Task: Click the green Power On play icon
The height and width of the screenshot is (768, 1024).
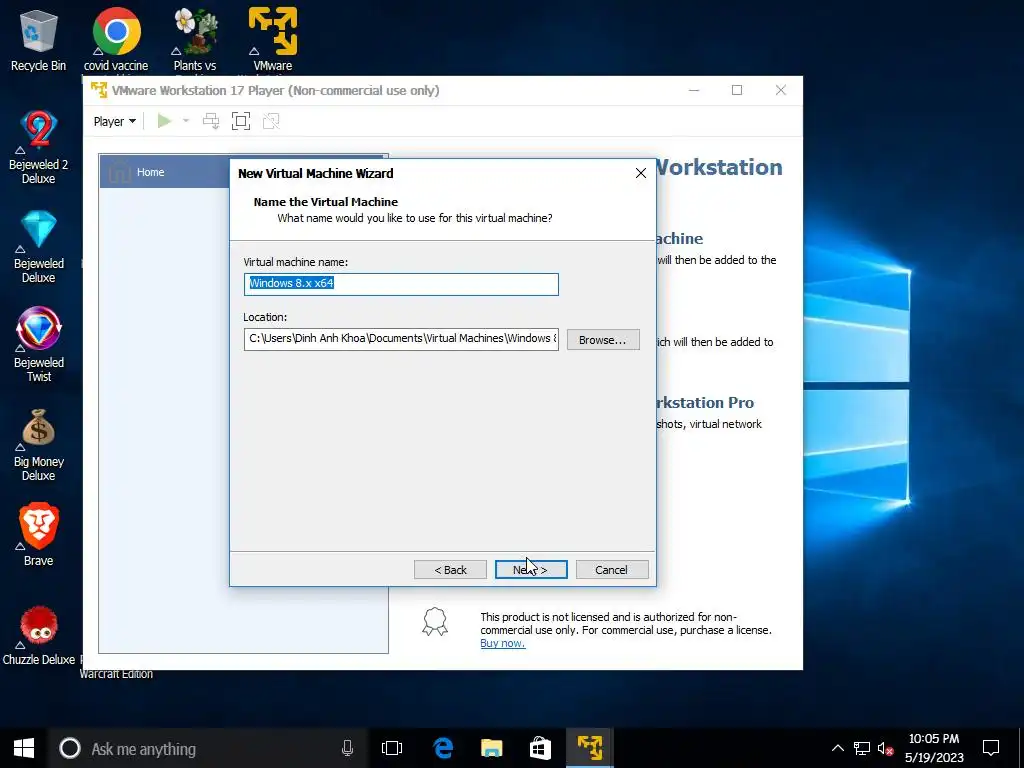Action: 164,121
